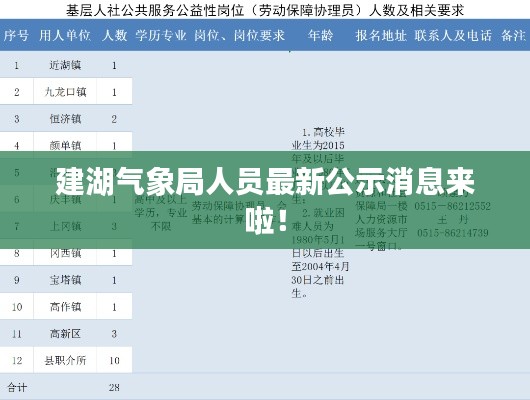The width and height of the screenshot is (530, 400).
Task: Select headcount 2 in 恒济镇 row
Action: coord(114,119)
